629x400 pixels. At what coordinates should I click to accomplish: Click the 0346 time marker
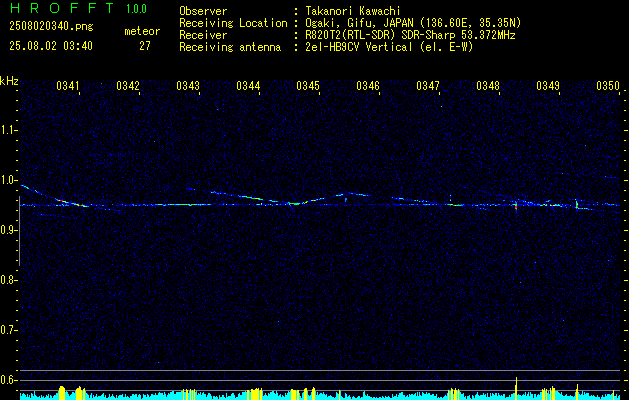click(x=368, y=85)
